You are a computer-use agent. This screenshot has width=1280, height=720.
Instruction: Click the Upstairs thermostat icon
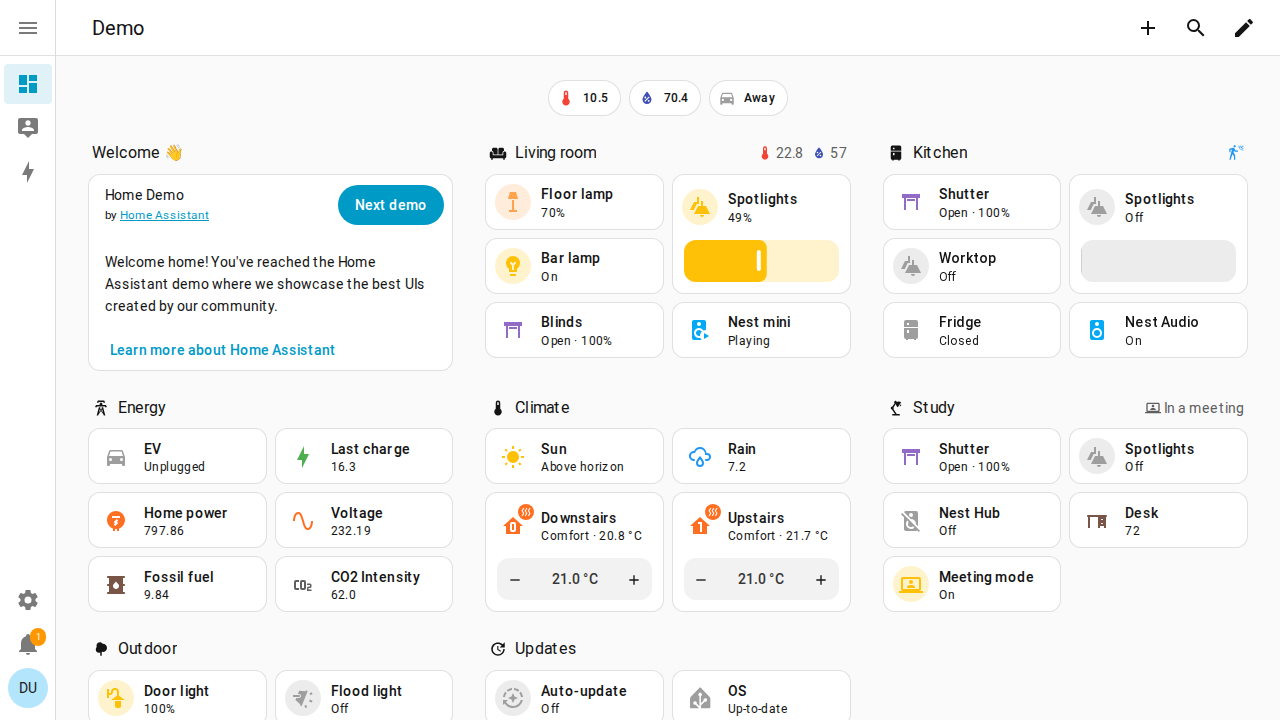point(702,523)
